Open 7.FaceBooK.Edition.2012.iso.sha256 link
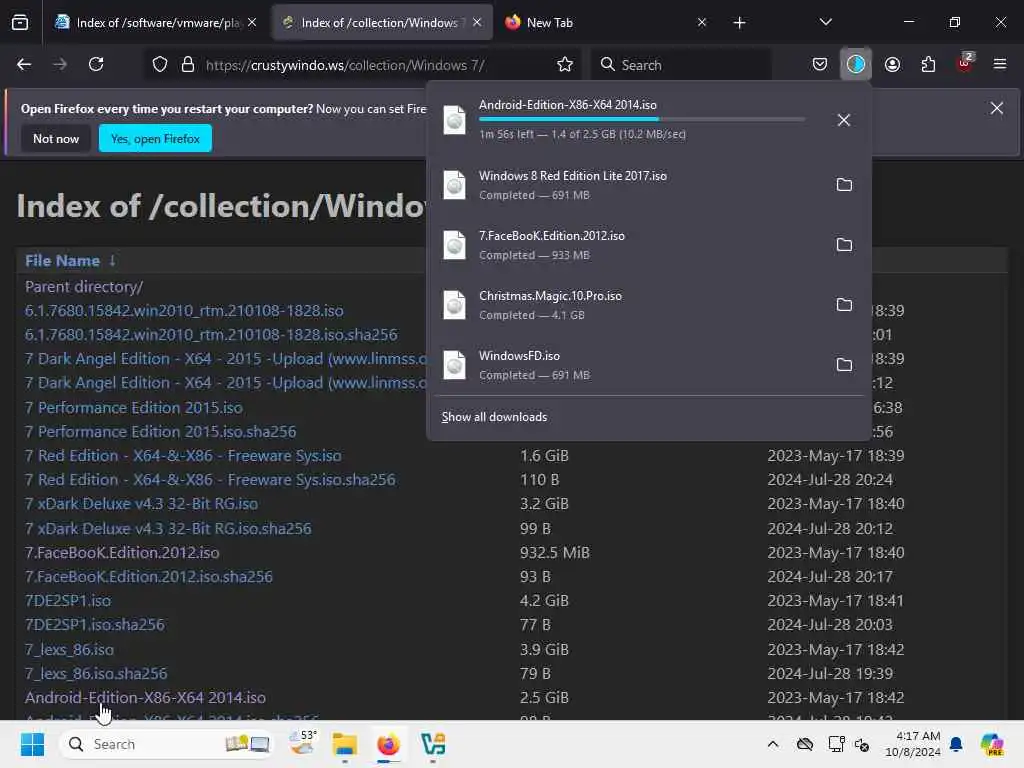 (x=149, y=577)
